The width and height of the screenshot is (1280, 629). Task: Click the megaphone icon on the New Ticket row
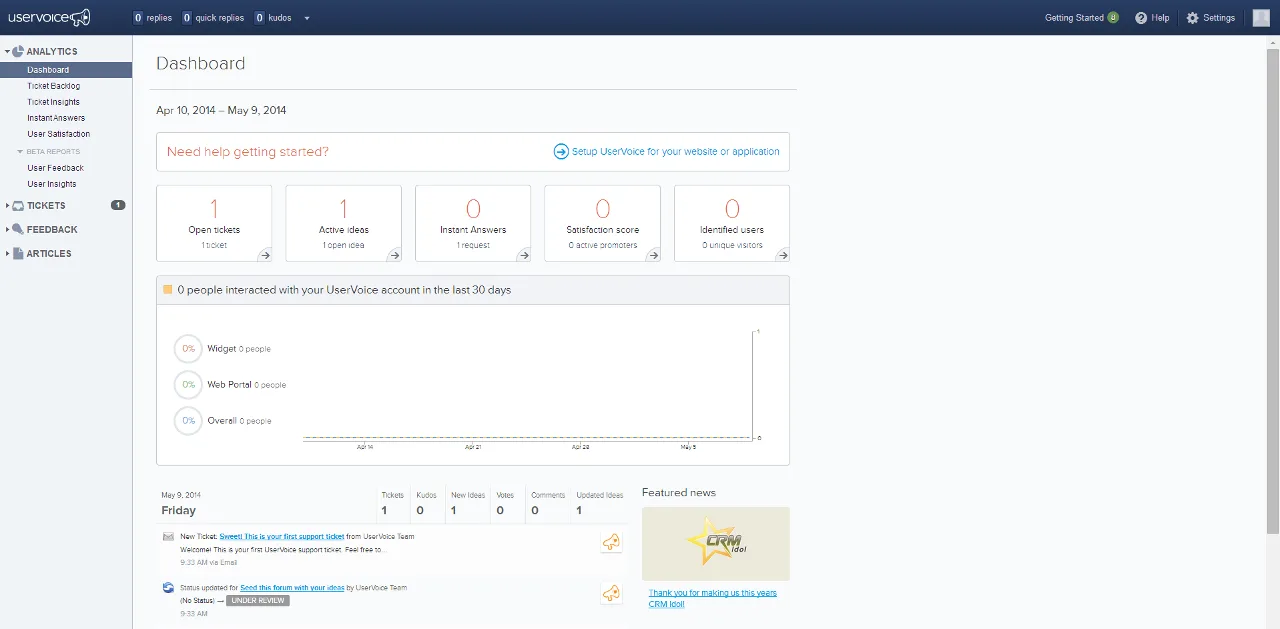(x=611, y=542)
